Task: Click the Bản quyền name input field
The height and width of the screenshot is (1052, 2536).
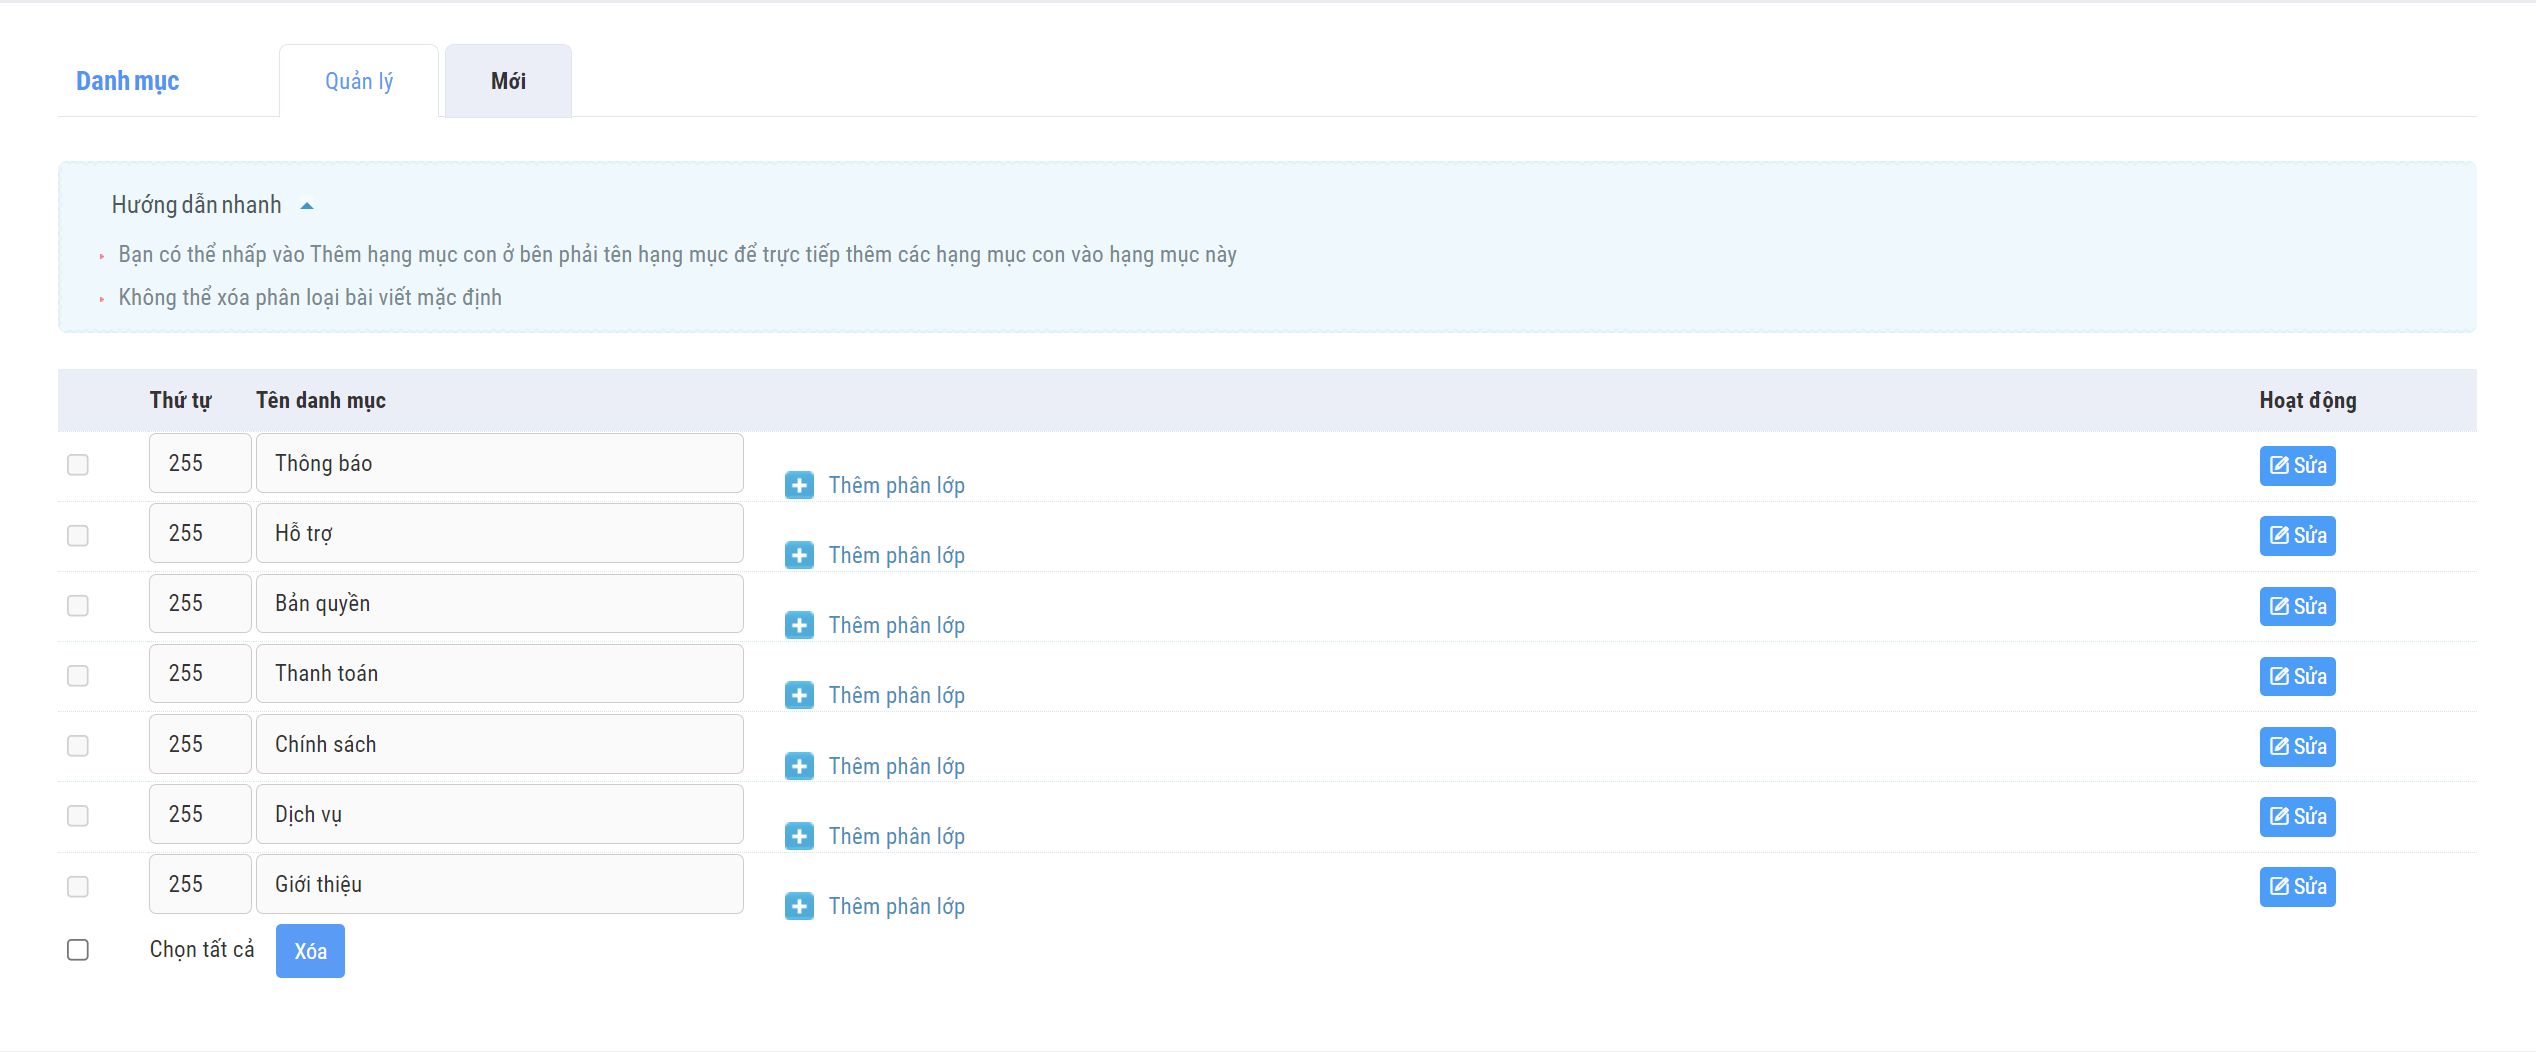Action: coord(499,603)
